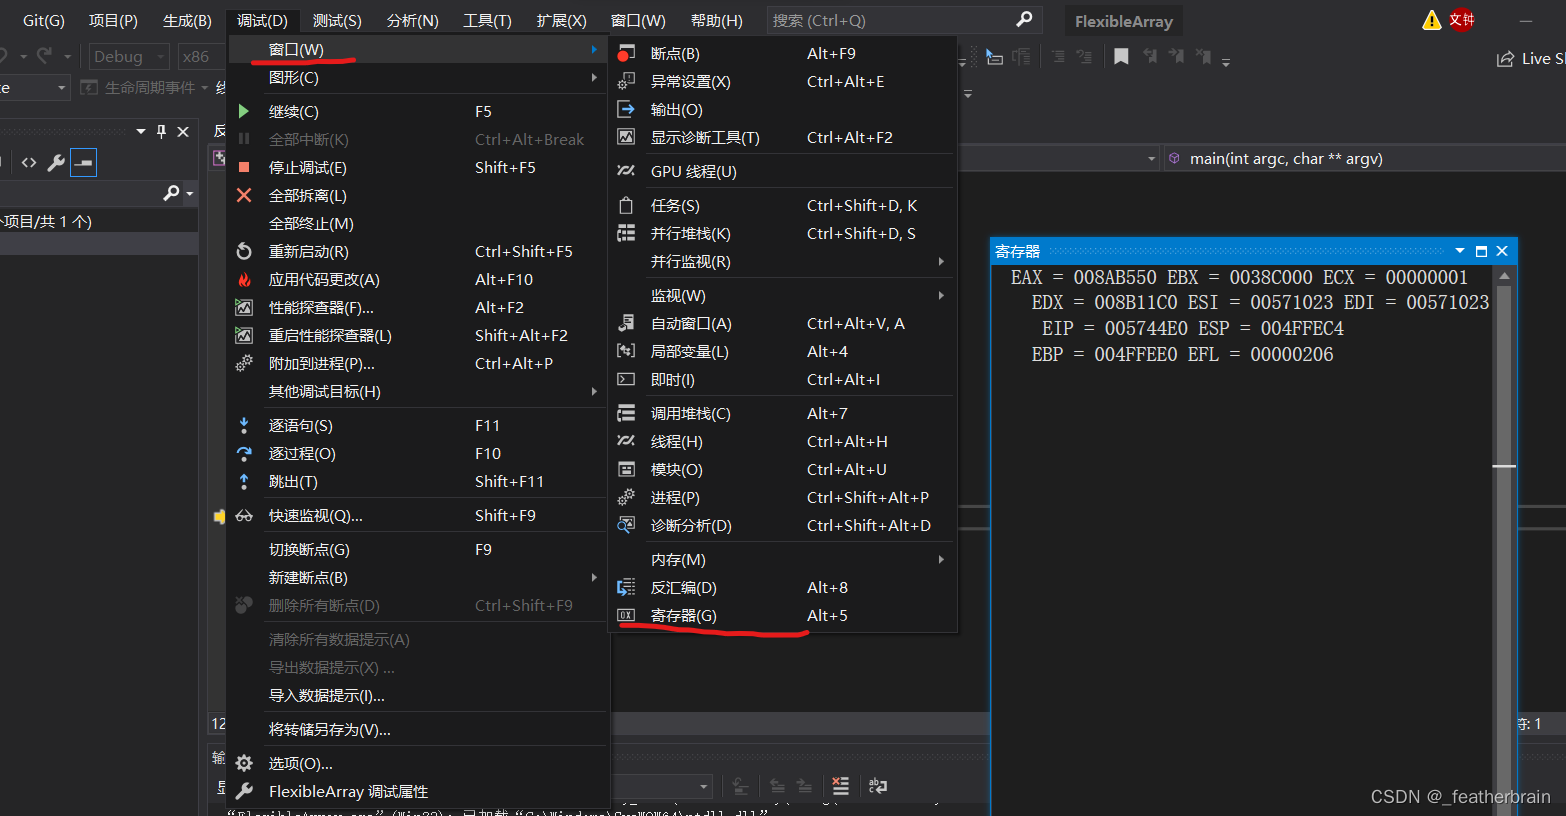Expand the New Breakpoint submenu

[x=418, y=577]
